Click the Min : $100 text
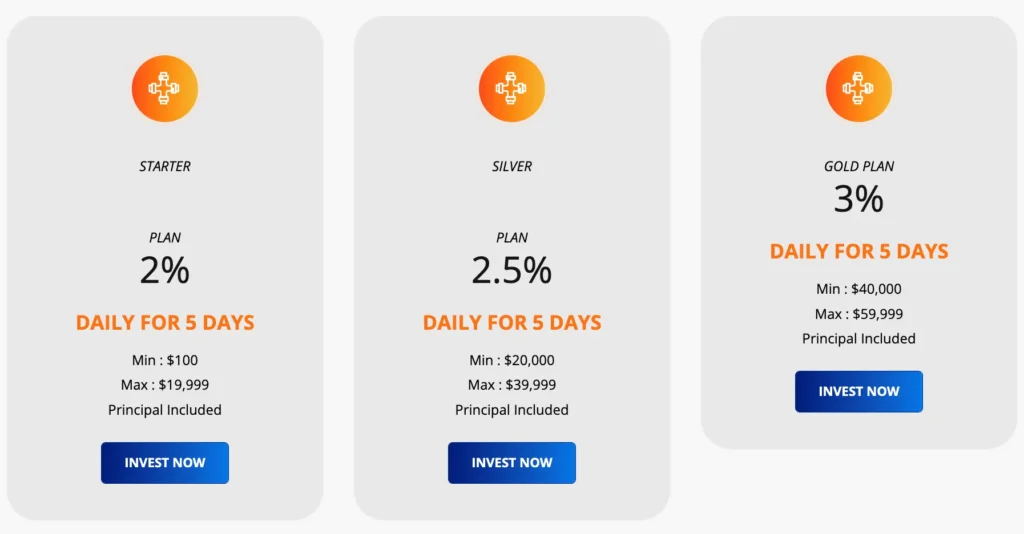This screenshot has width=1024, height=534. click(x=165, y=360)
